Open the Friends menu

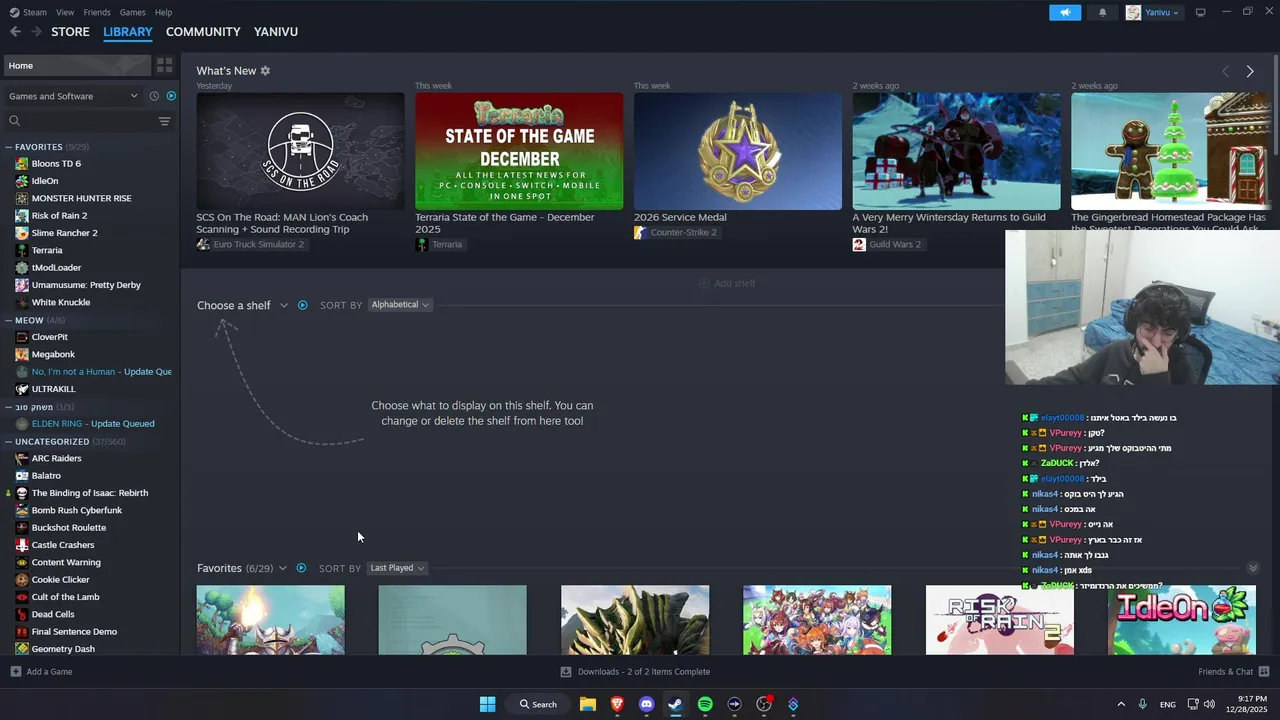click(x=97, y=12)
